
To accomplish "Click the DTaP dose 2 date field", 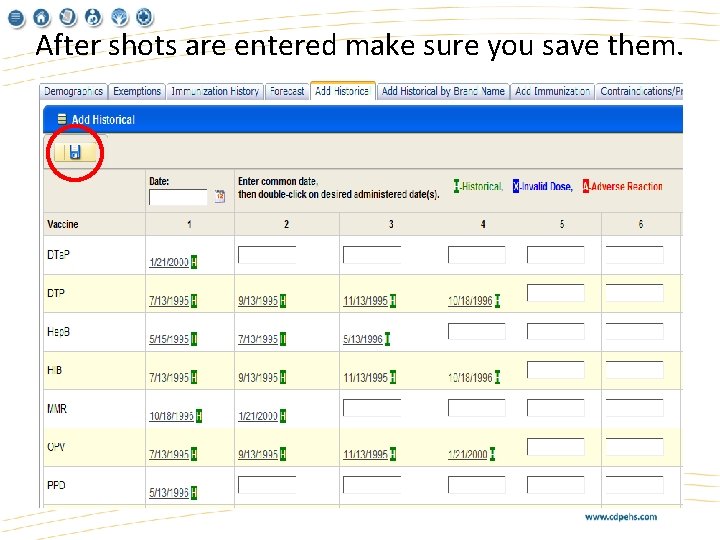I will [267, 254].
